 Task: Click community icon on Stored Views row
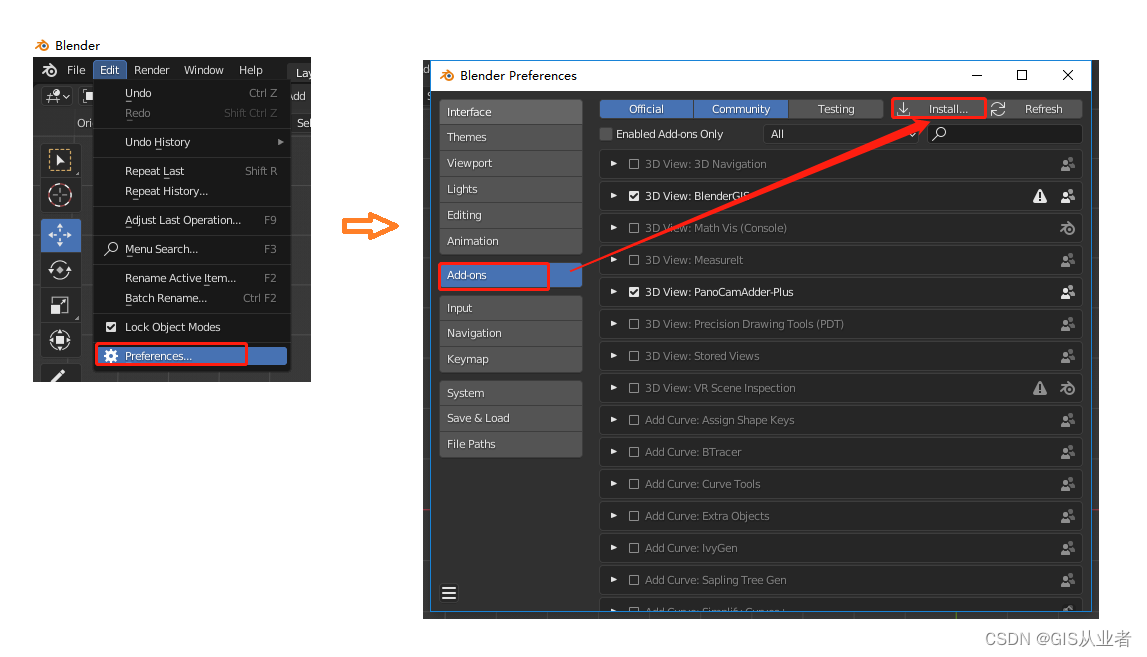point(1068,356)
